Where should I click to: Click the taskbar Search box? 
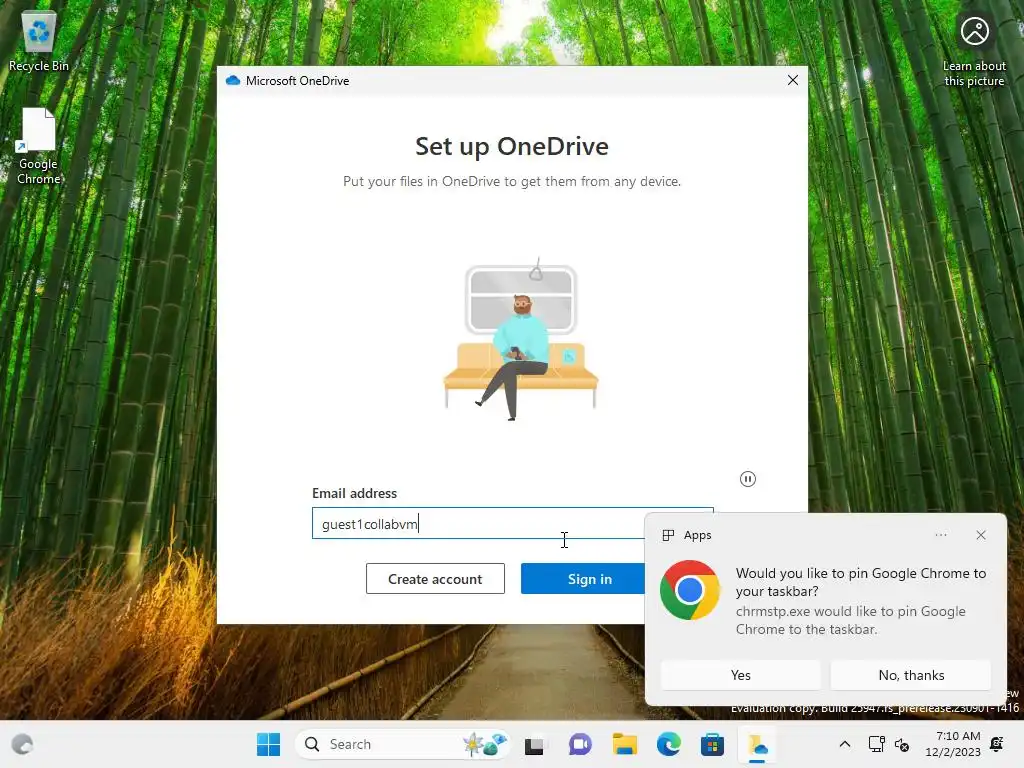(402, 744)
